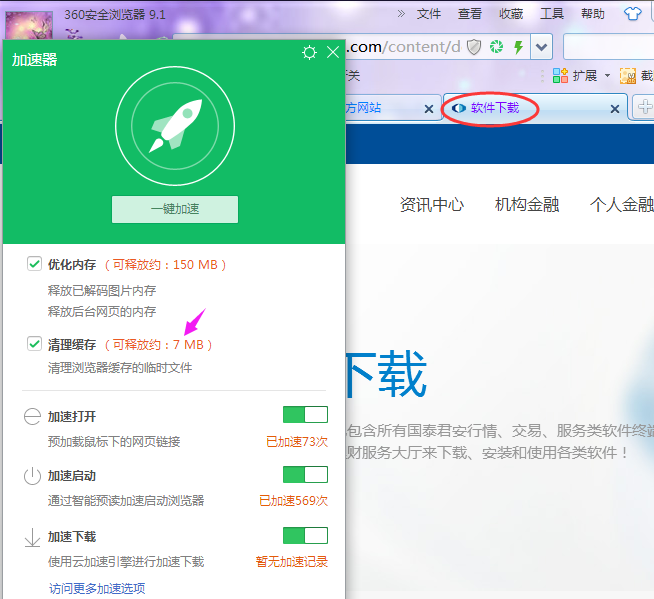This screenshot has width=654, height=599.
Task: Click the skin shirt icon
Action: click(x=632, y=14)
